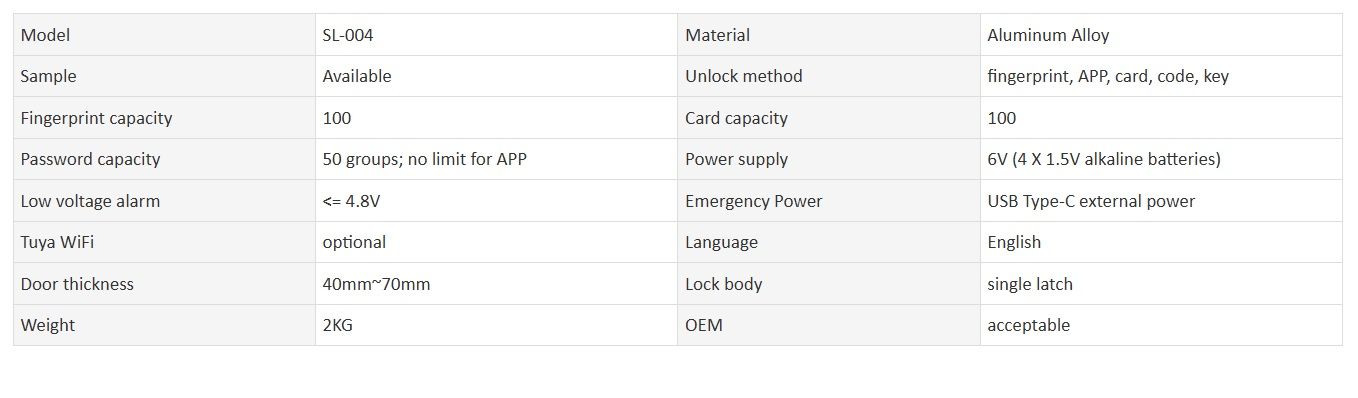Click the Low voltage alarm label
Image resolution: width=1358 pixels, height=398 pixels.
90,201
